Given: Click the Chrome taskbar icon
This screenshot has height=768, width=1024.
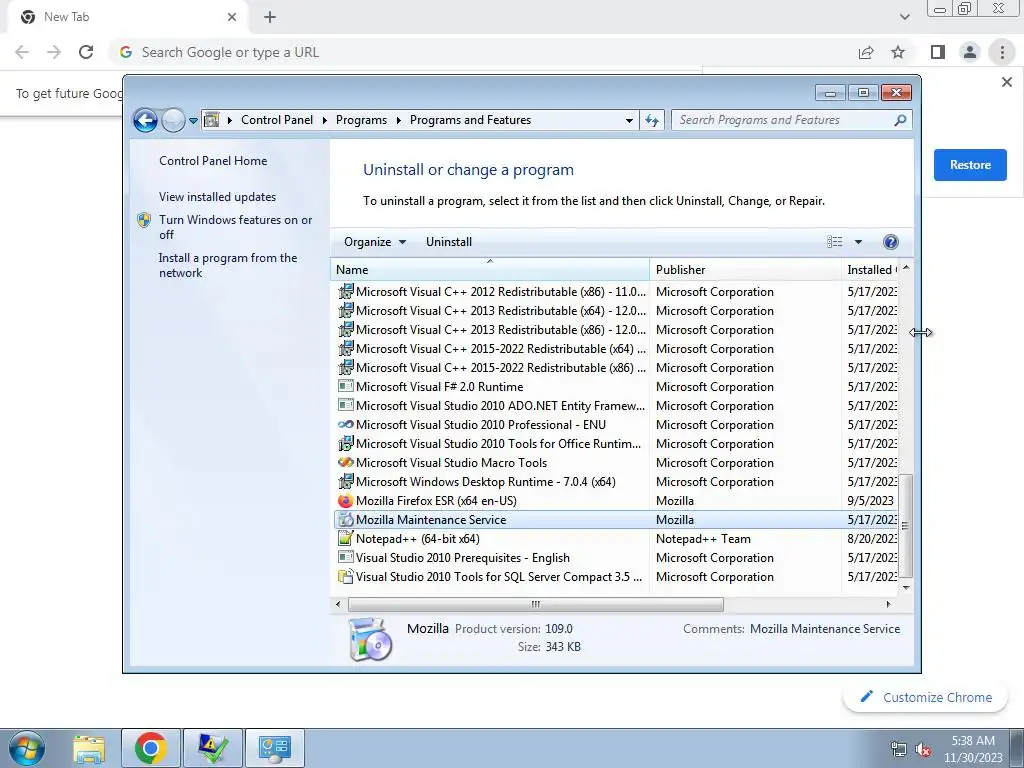Looking at the screenshot, I should pyautogui.click(x=151, y=748).
